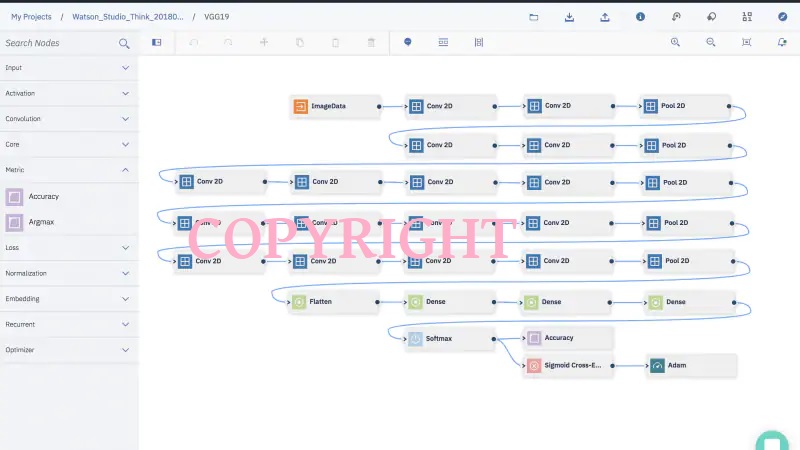Screen dimensions: 800x450
Task: Go to My Projects breadcrumb
Action: 31,17
